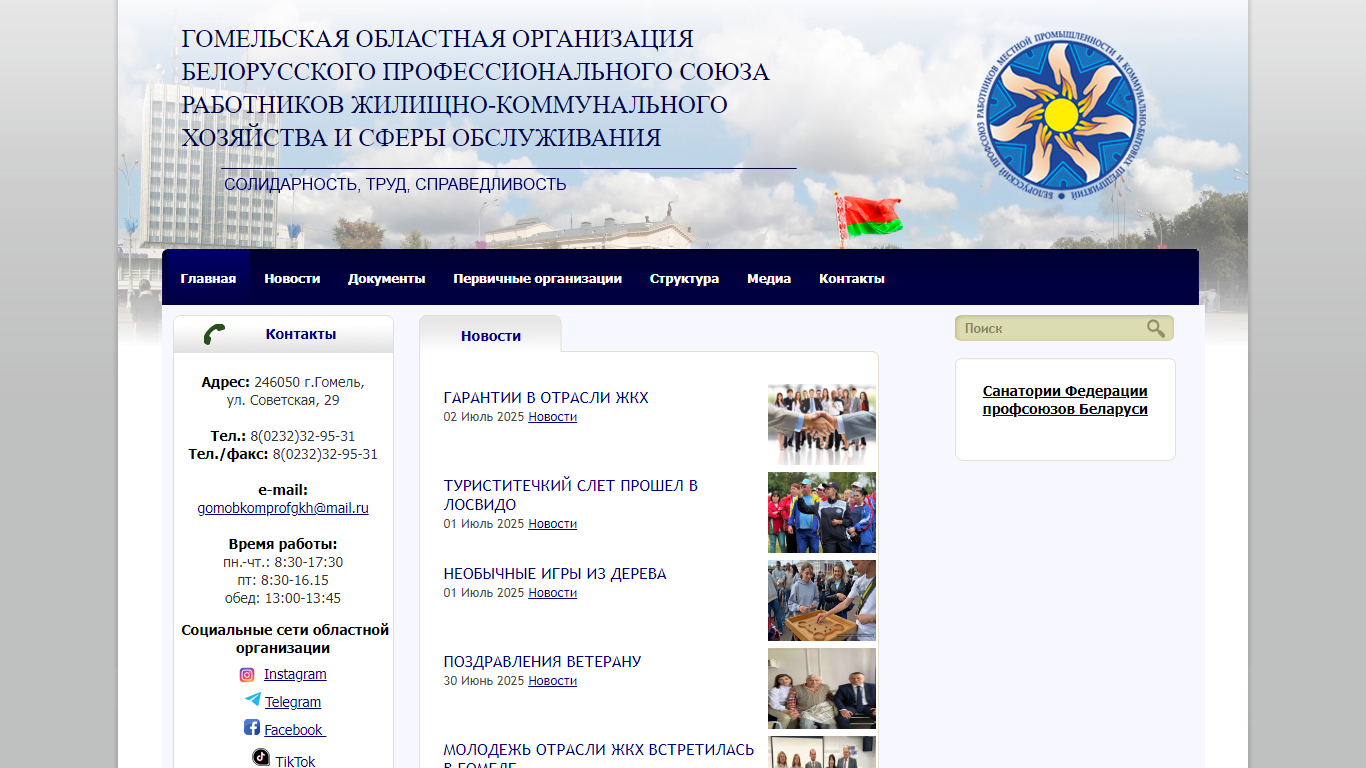The height and width of the screenshot is (768, 1366).
Task: Click the Социальные сети областной организации heading
Action: tap(285, 639)
